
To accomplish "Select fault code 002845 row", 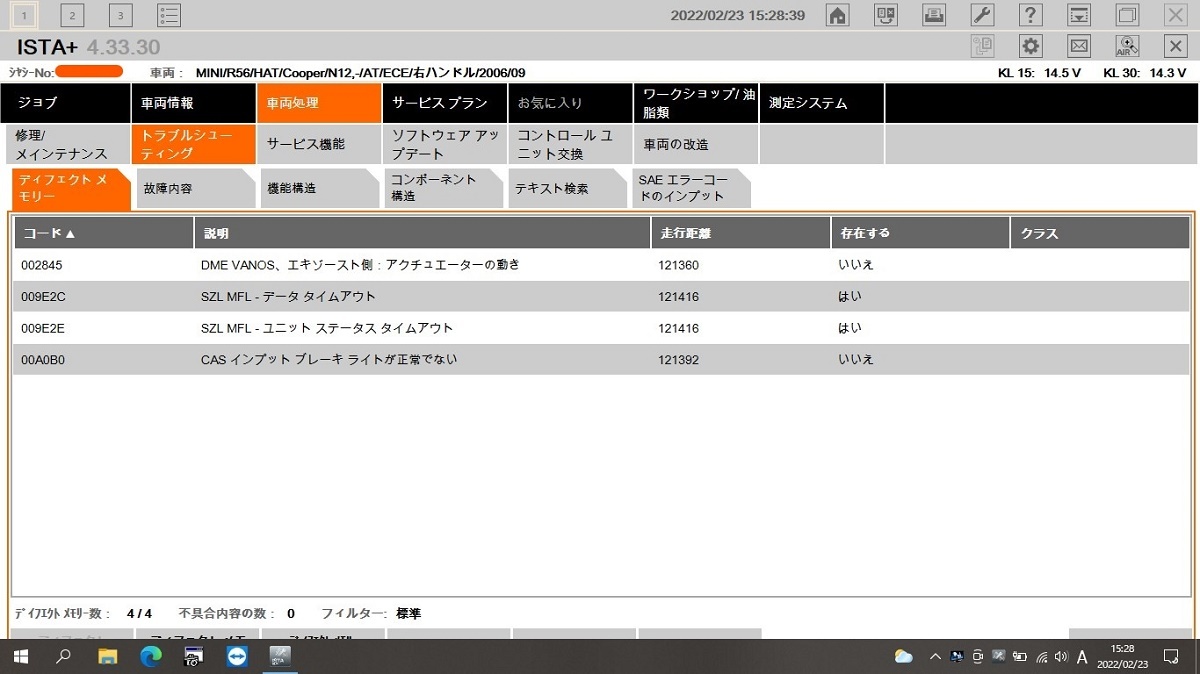I will coord(602,265).
